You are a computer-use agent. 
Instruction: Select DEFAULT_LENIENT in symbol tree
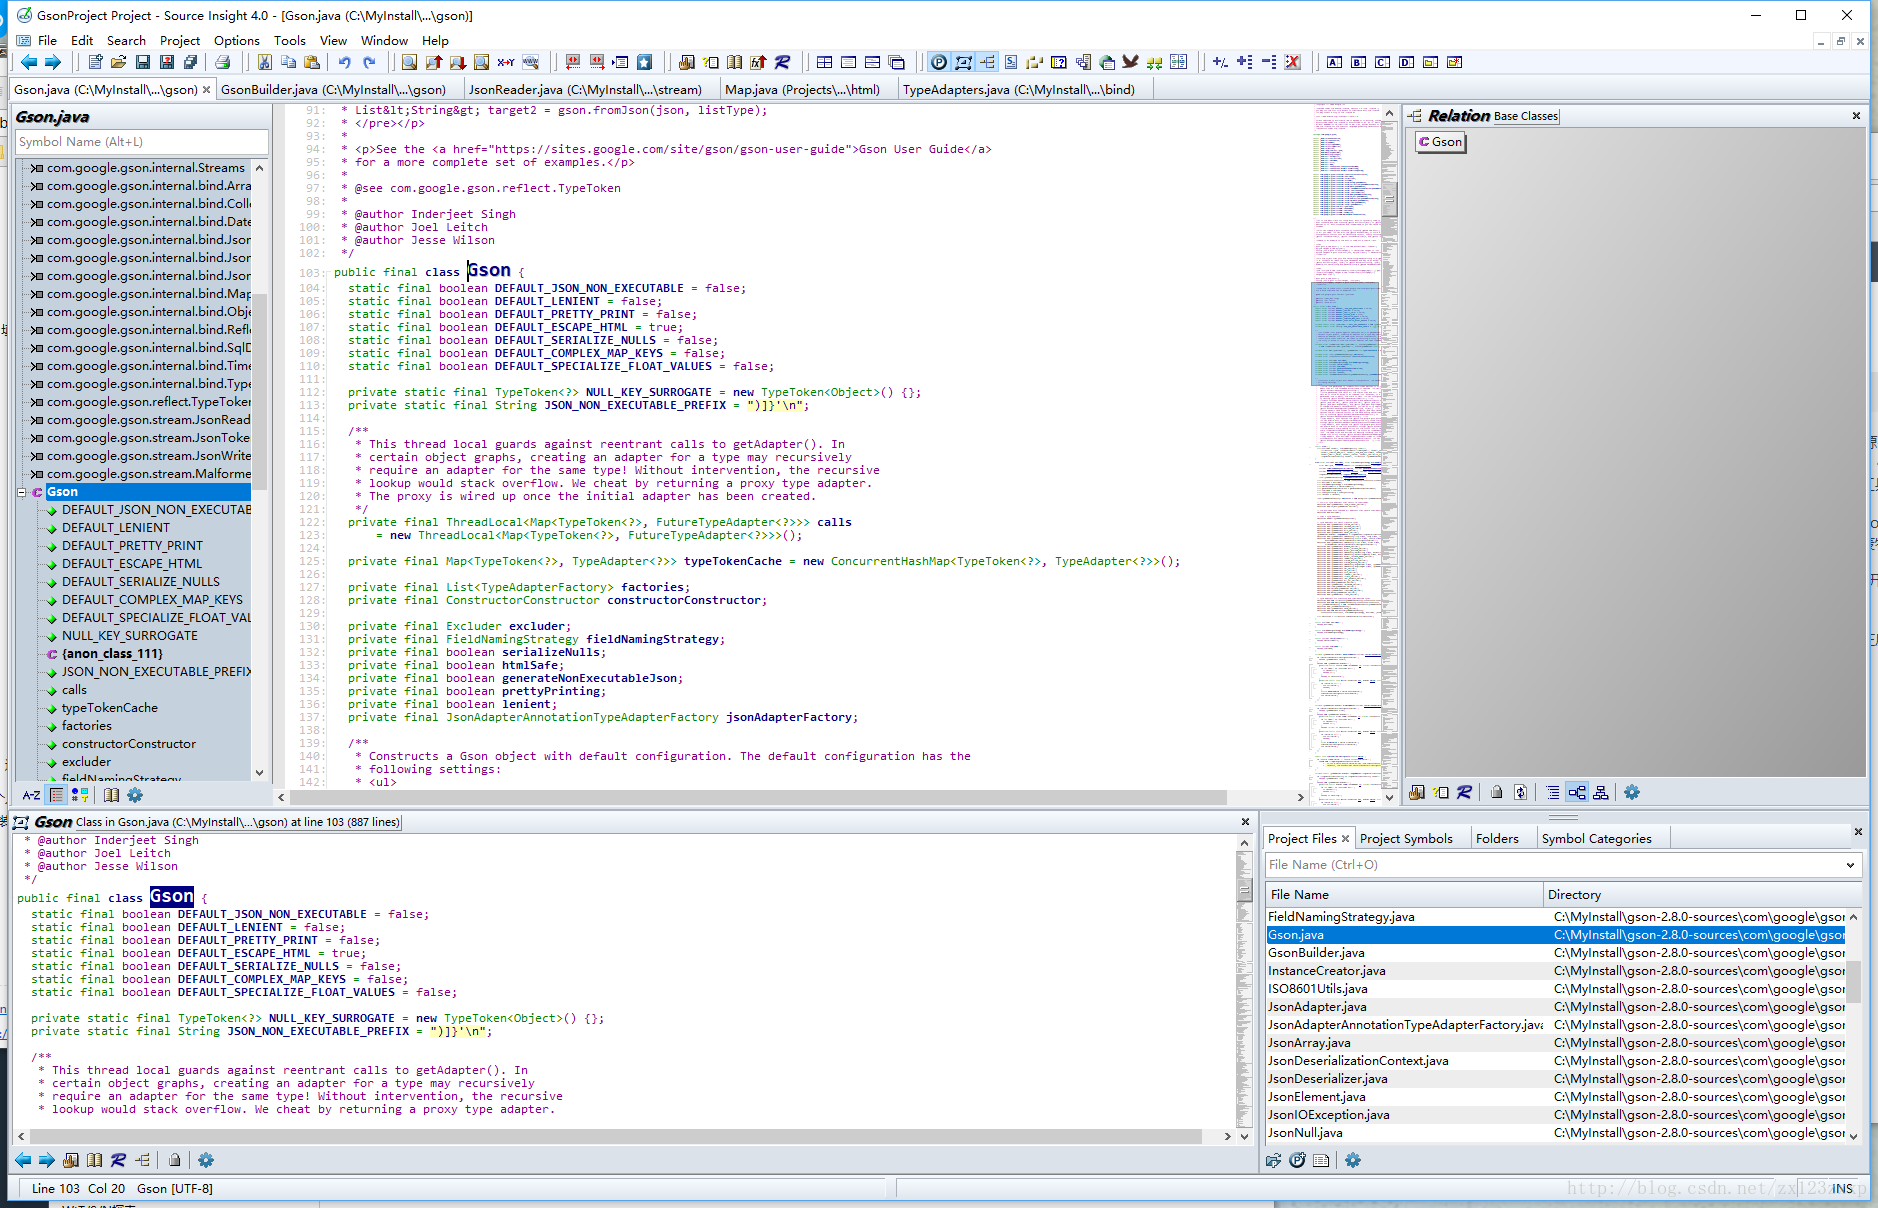(x=116, y=528)
